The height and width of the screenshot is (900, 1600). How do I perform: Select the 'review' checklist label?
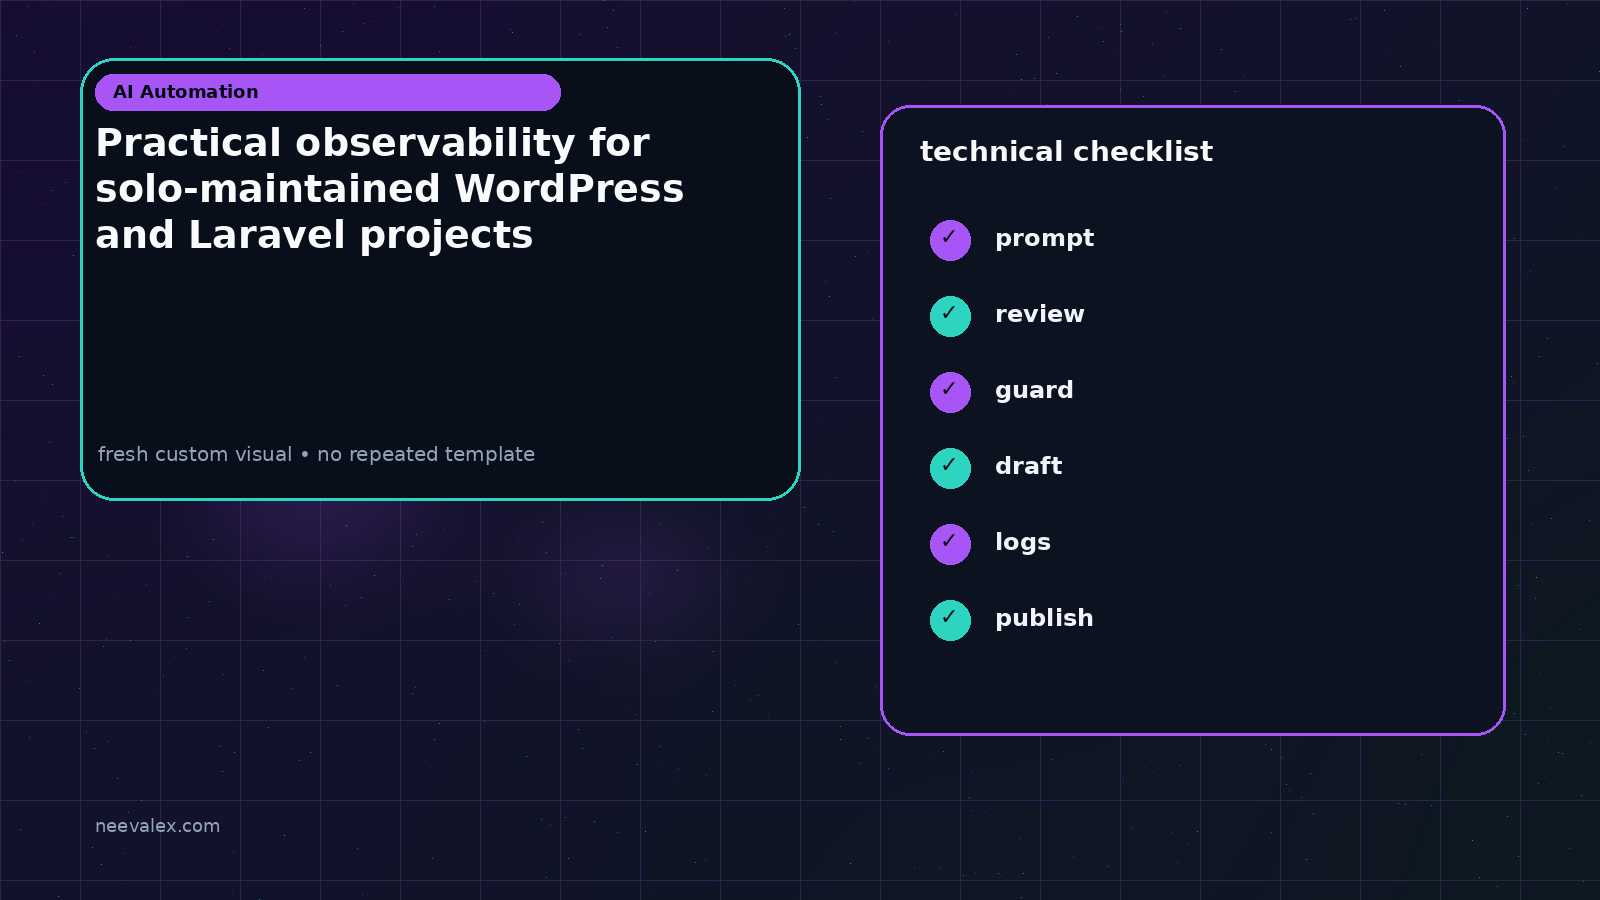click(x=1039, y=314)
